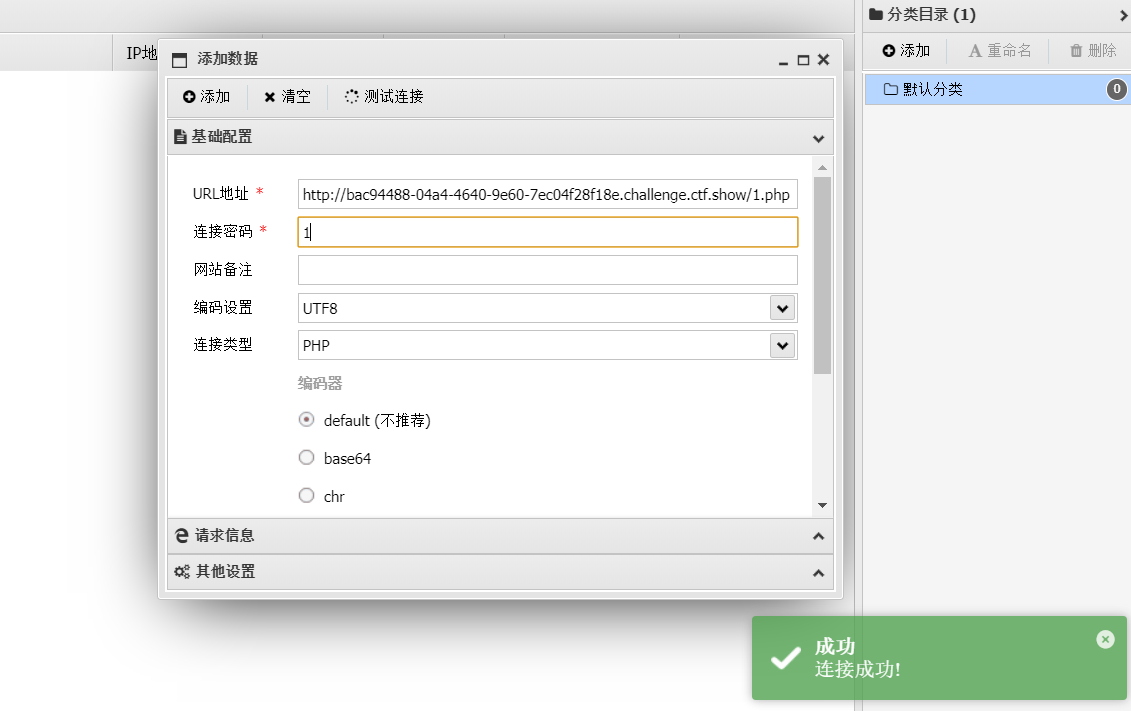This screenshot has width=1131, height=711.
Task: Click 删除 in the category panel
Action: 1093,50
